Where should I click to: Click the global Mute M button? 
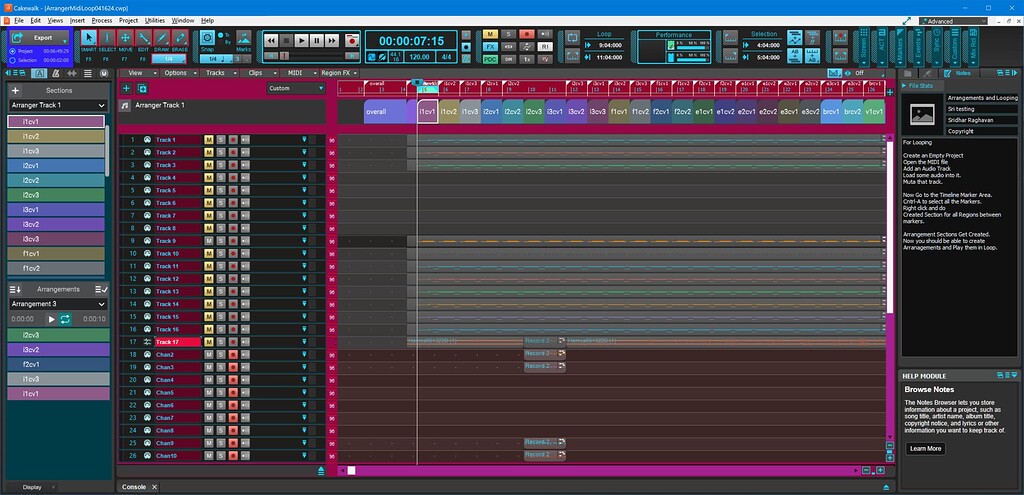click(490, 34)
